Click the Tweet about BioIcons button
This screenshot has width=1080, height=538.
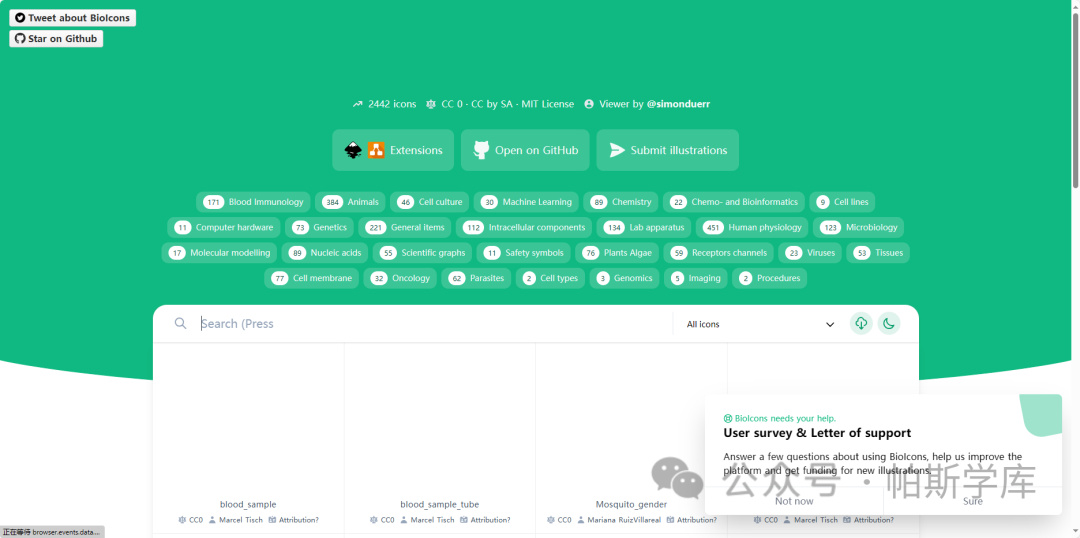72,18
